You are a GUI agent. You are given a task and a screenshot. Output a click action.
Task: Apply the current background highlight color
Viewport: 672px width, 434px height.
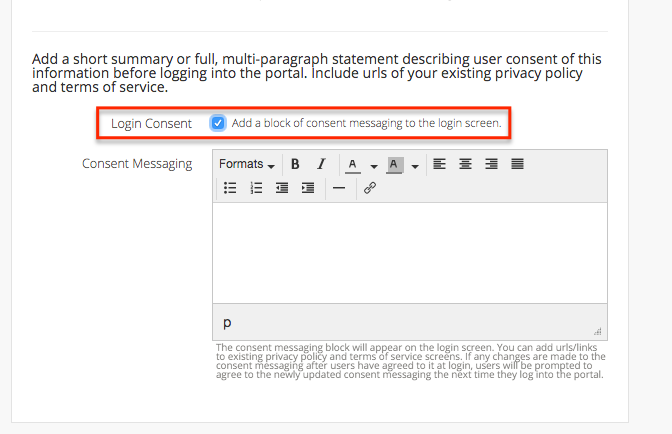coord(394,164)
